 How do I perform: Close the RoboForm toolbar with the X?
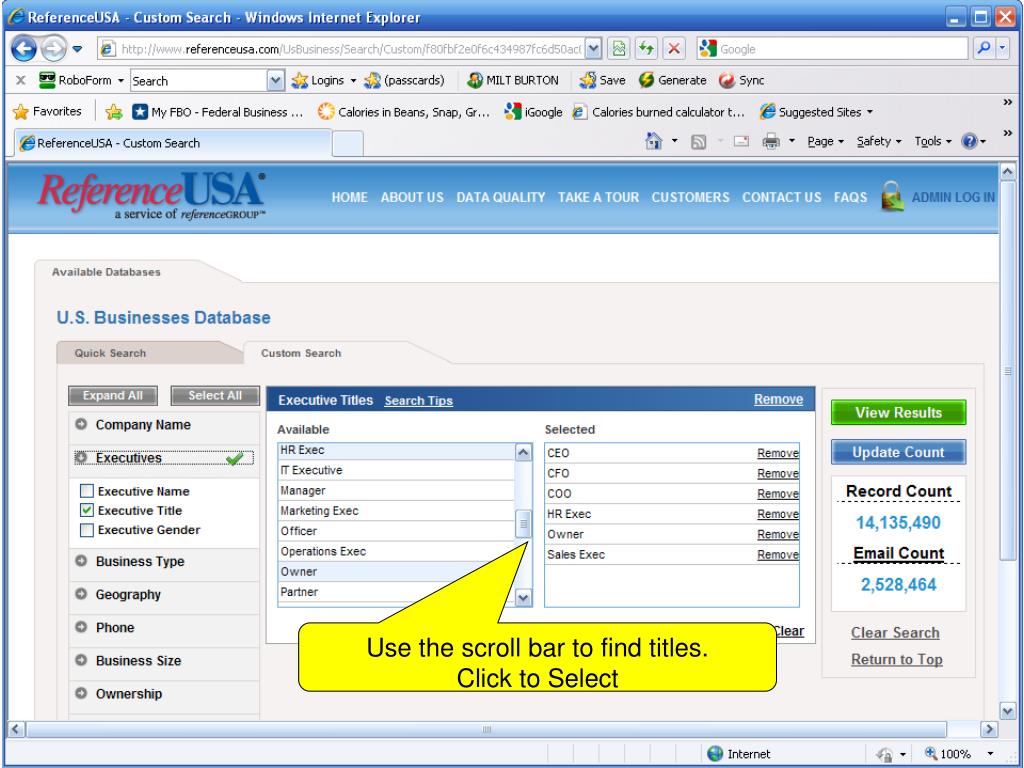[21, 80]
